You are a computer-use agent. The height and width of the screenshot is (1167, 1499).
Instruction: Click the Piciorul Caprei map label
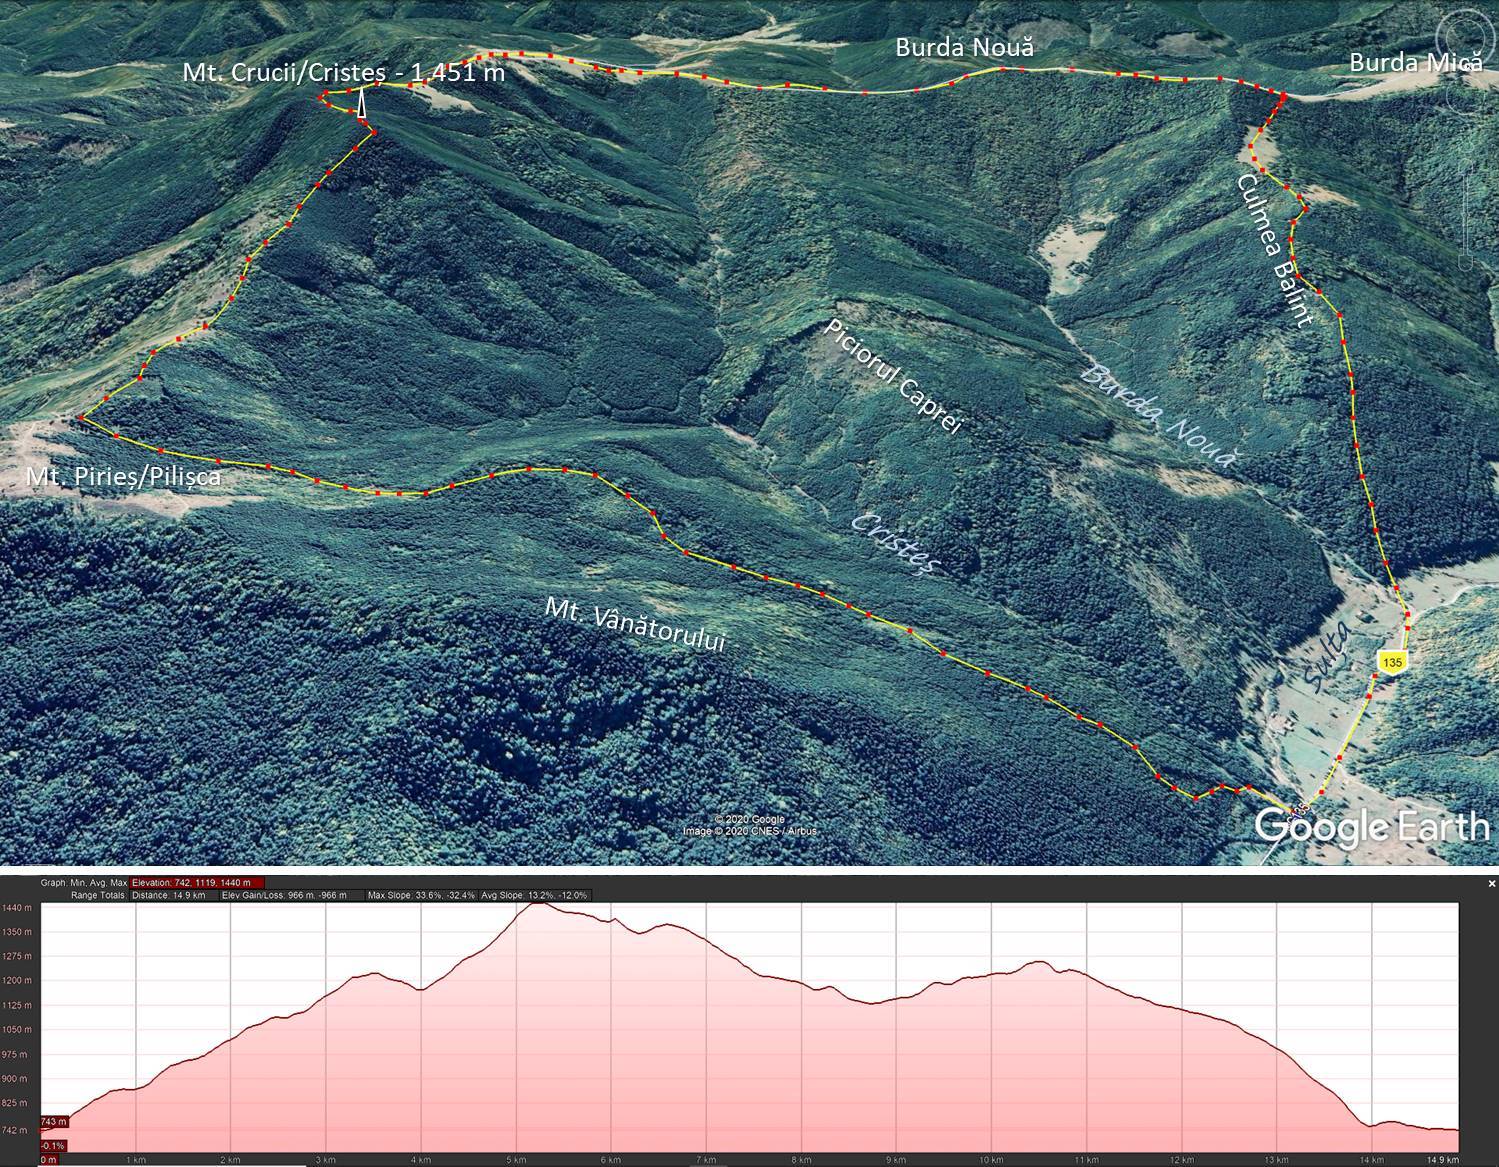coord(894,377)
